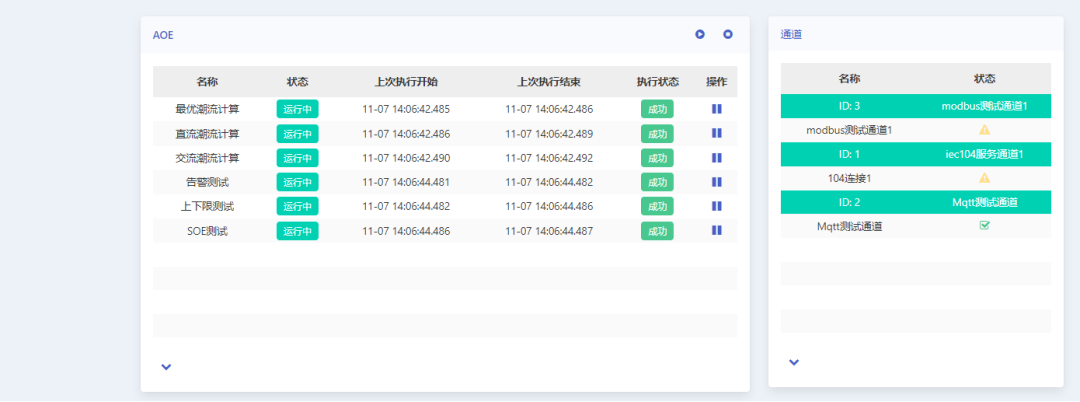The image size is (1080, 402).
Task: Select the ID: 3 channel group row
Action: (x=916, y=106)
